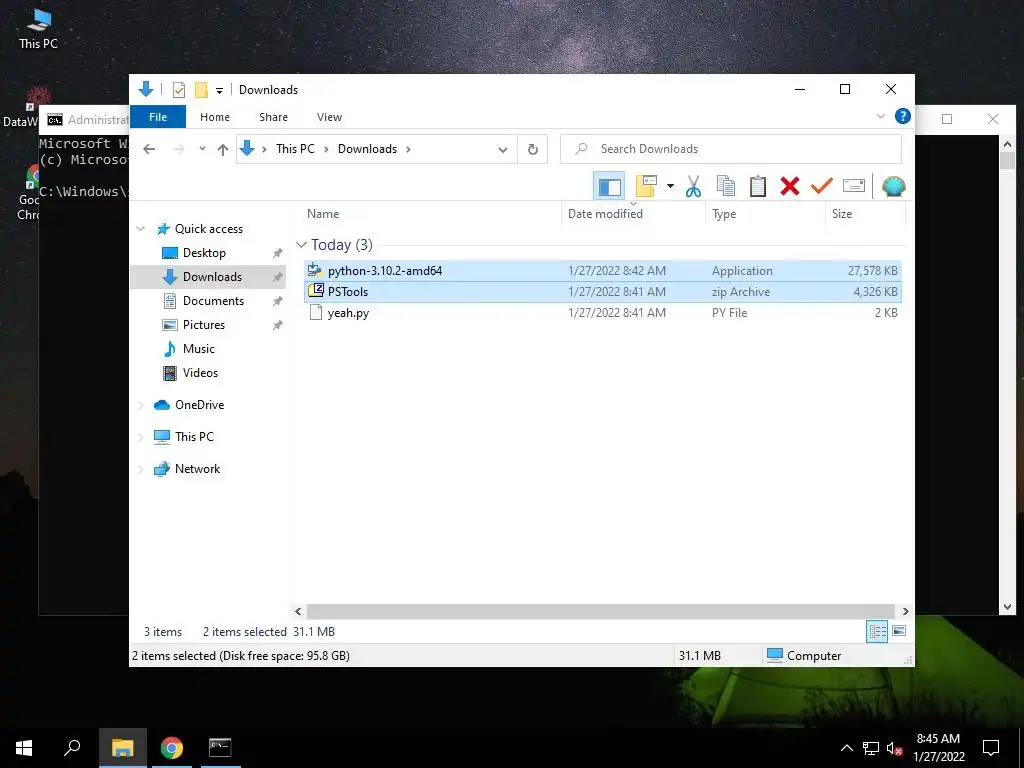Switch to Large icons view in status bar
Screen dimensions: 1024x768
[899, 631]
